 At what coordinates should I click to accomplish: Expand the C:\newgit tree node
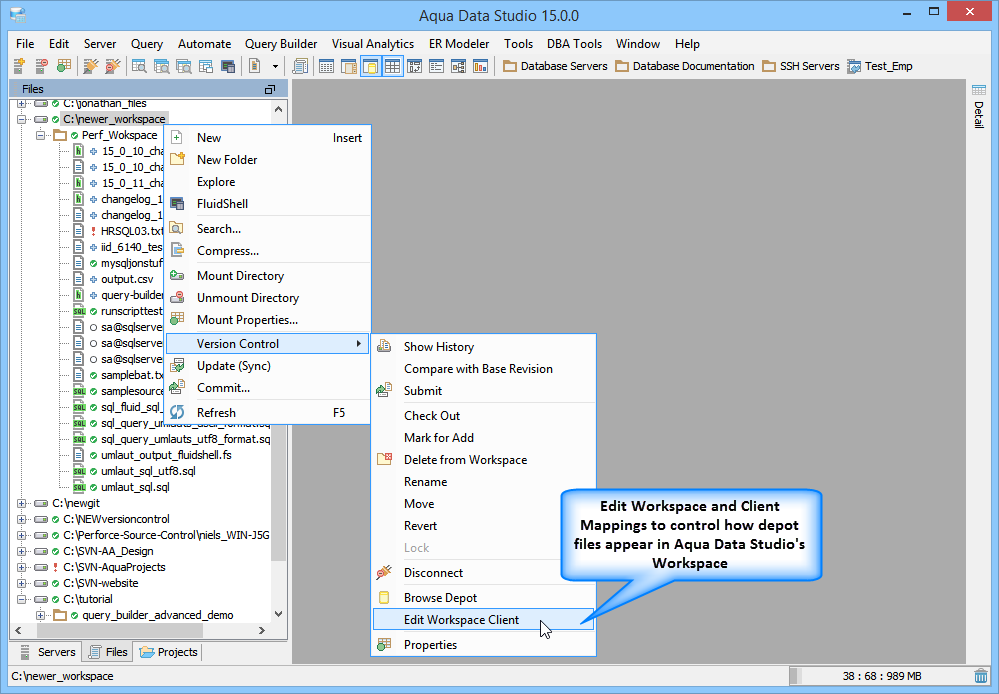coord(22,503)
